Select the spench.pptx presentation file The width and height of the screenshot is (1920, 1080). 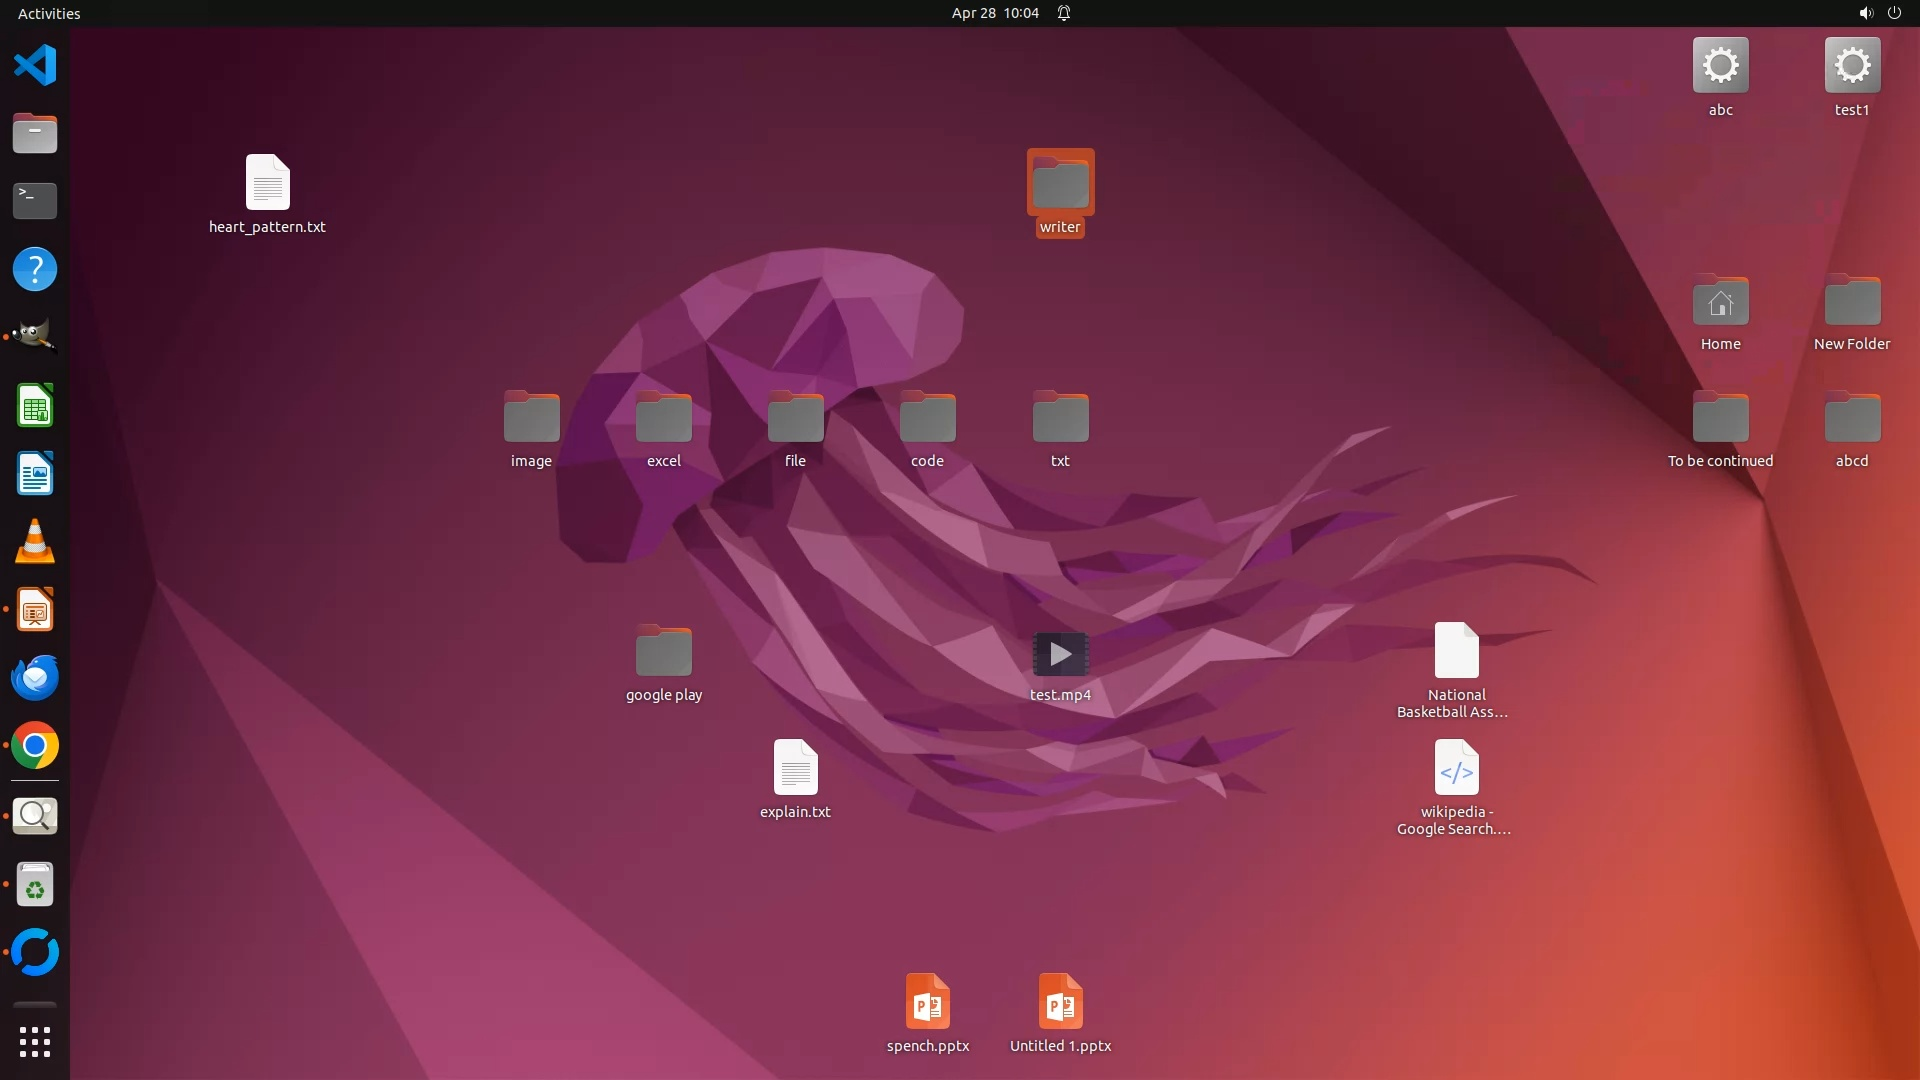click(927, 1003)
